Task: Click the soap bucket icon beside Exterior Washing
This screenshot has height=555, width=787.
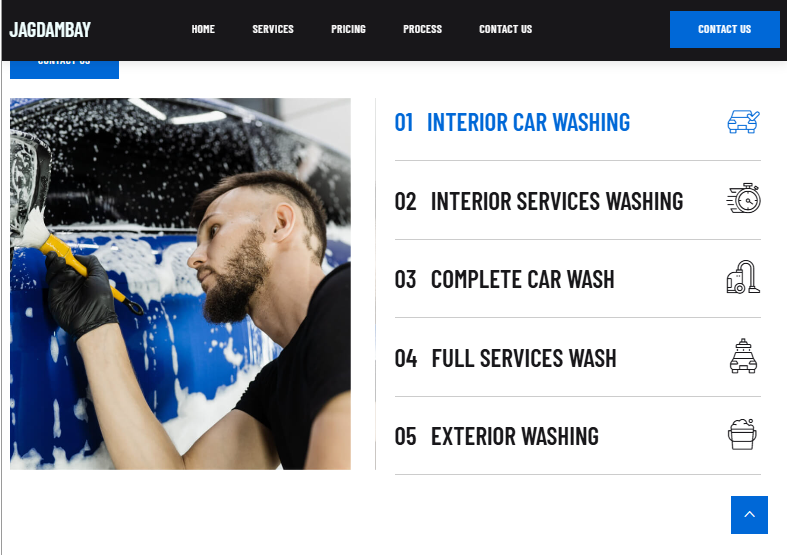Action: point(742,435)
